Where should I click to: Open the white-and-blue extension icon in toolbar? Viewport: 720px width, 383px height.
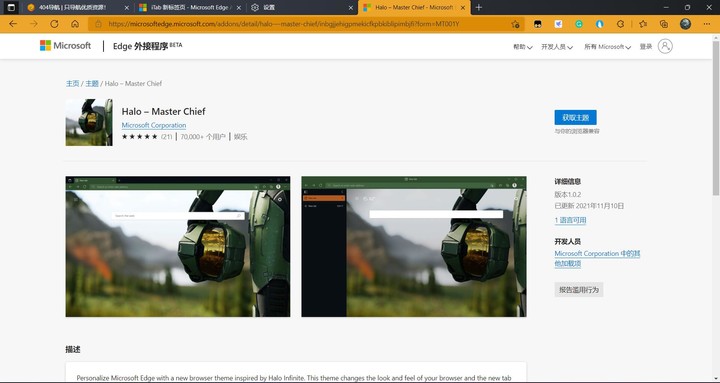click(558, 24)
